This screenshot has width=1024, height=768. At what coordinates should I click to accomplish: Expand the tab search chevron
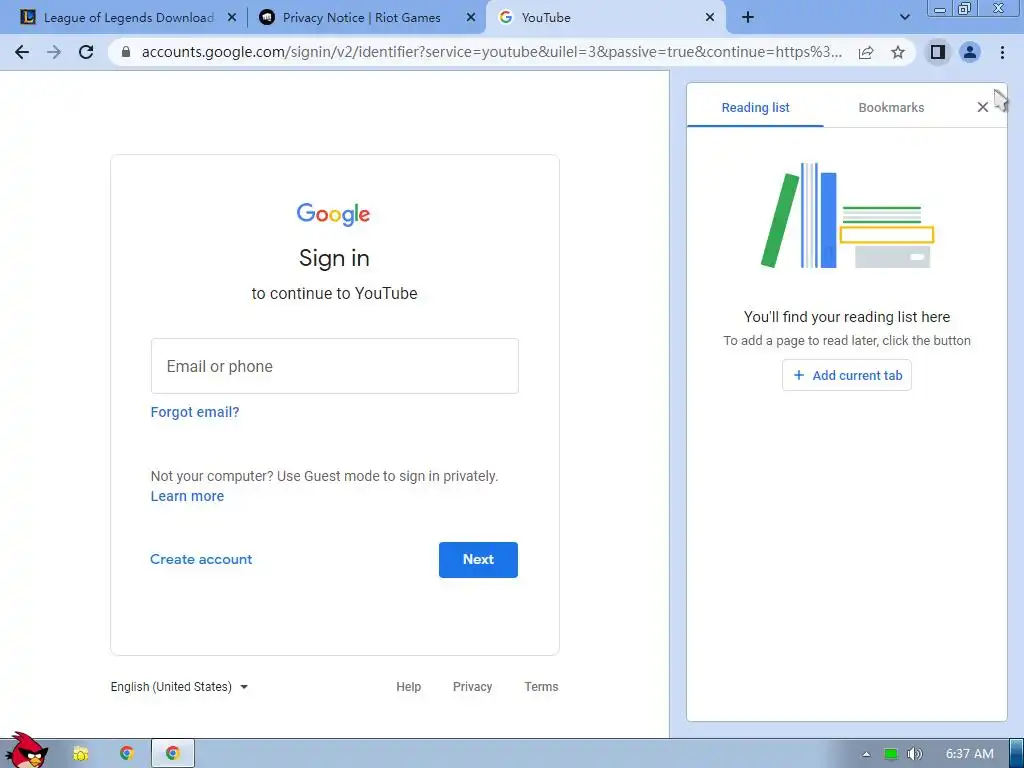click(904, 18)
